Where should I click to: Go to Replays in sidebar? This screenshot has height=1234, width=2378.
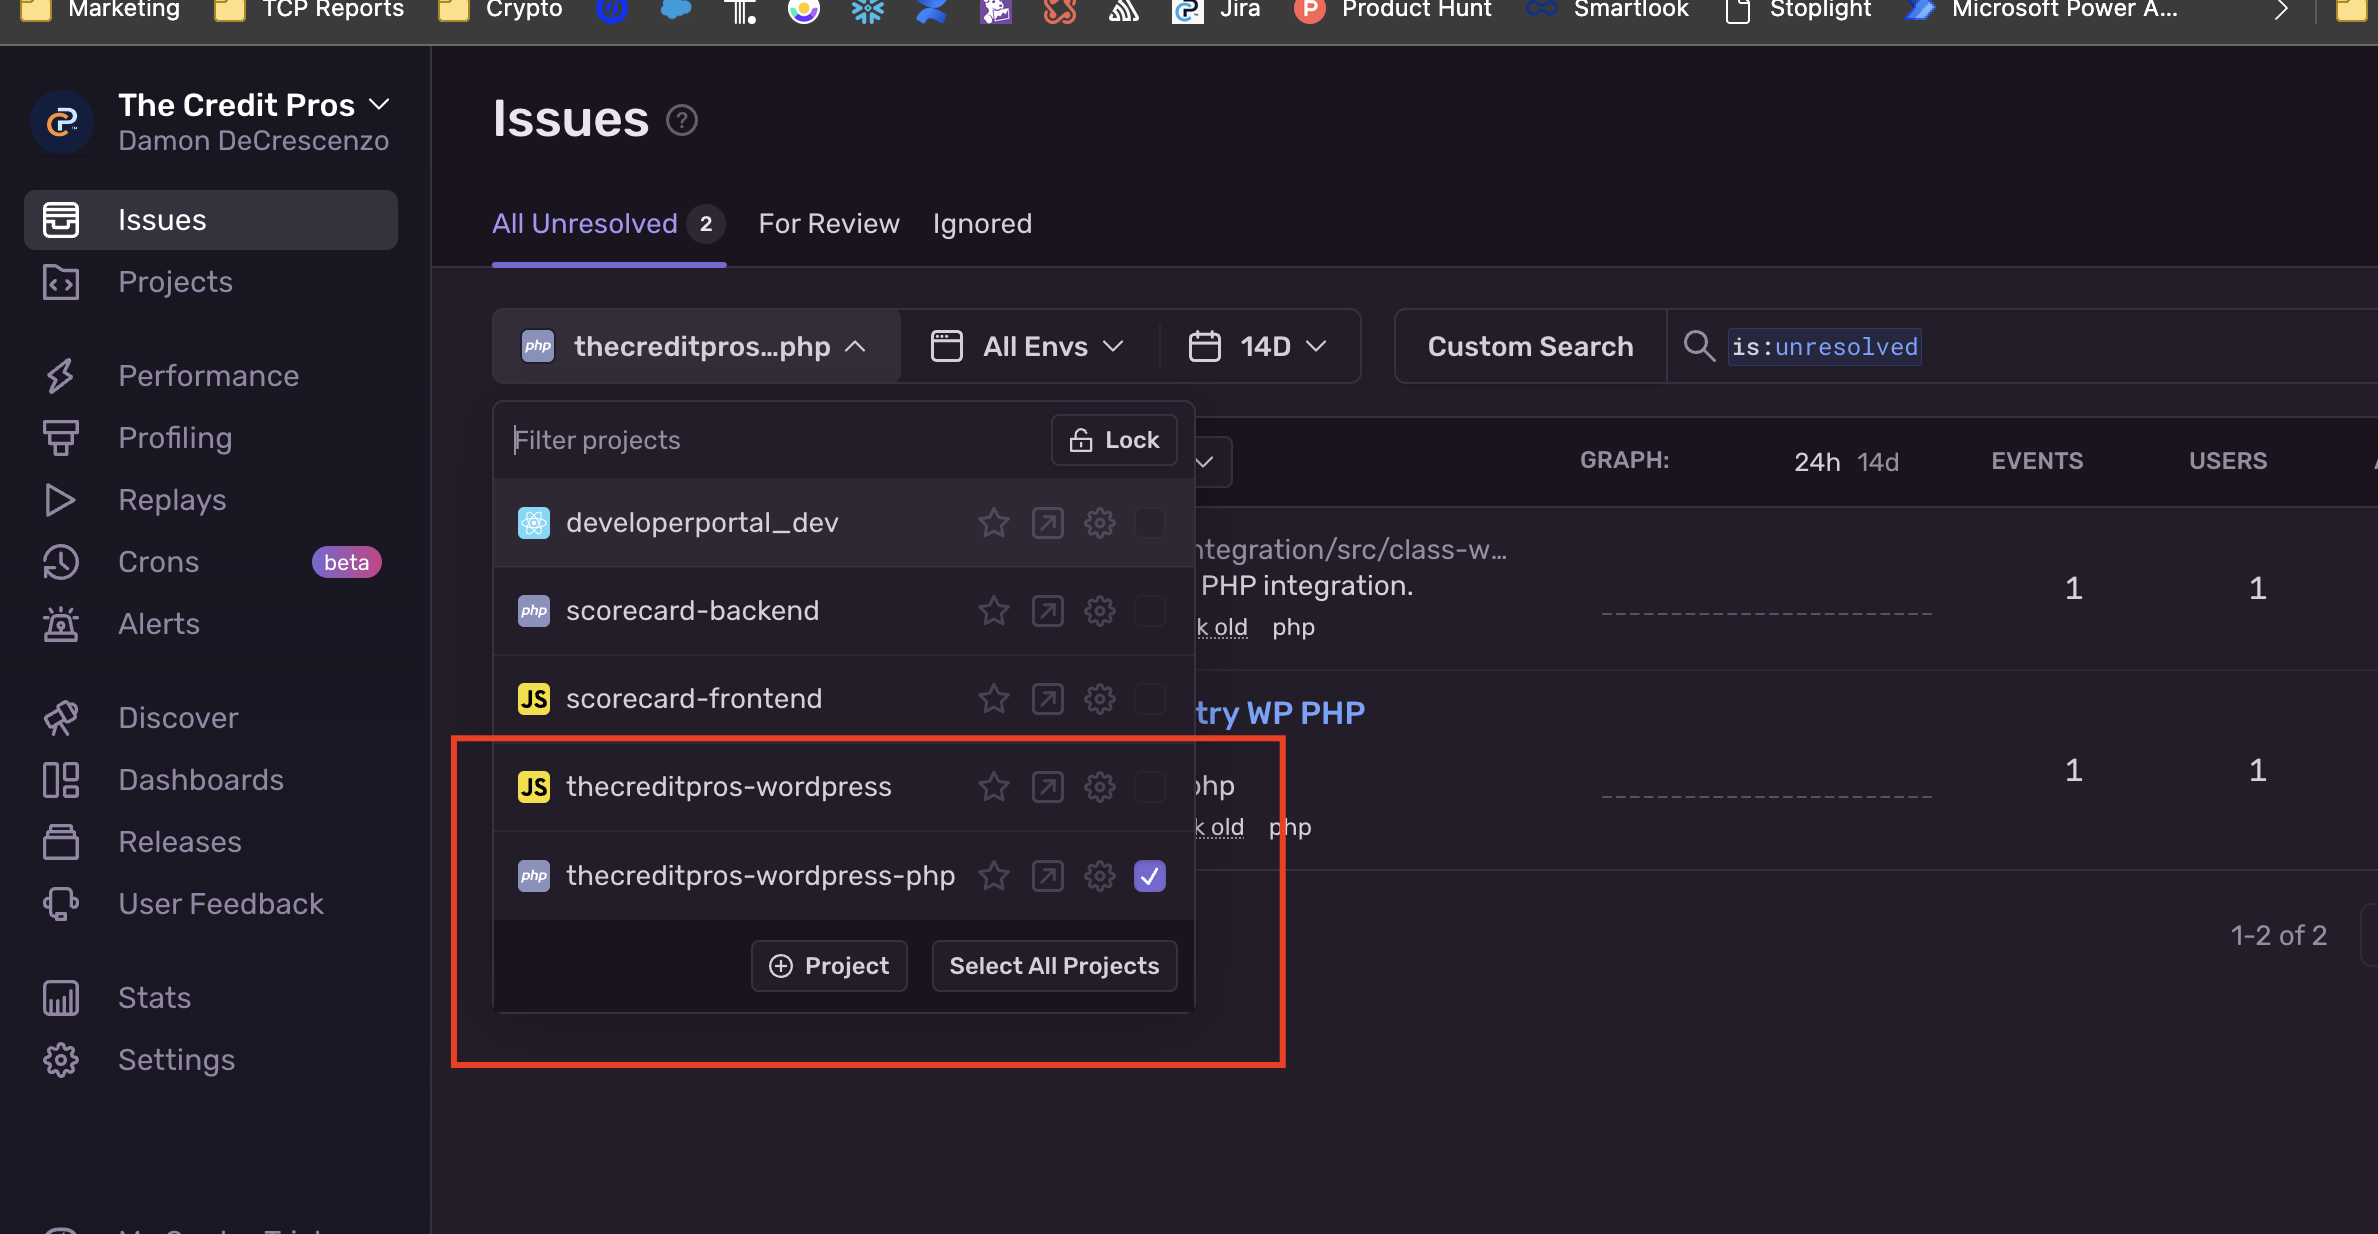coord(211,500)
